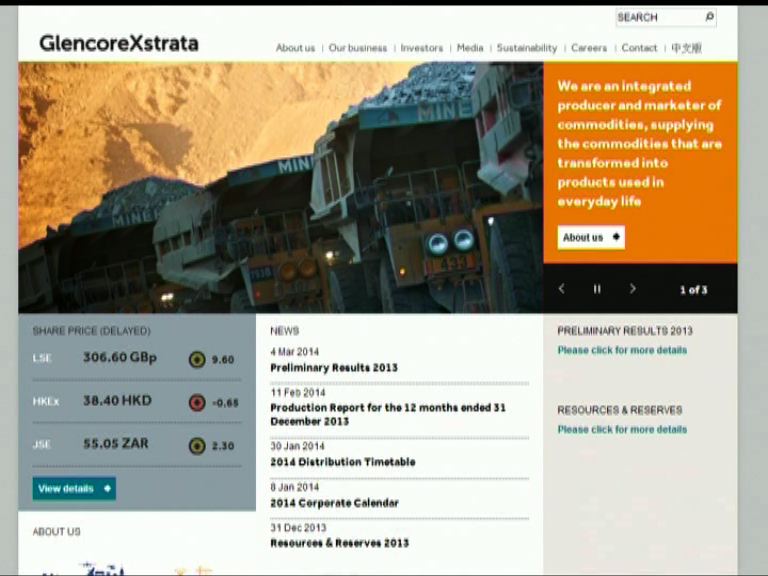Switch to the Chinese language version

coord(686,48)
